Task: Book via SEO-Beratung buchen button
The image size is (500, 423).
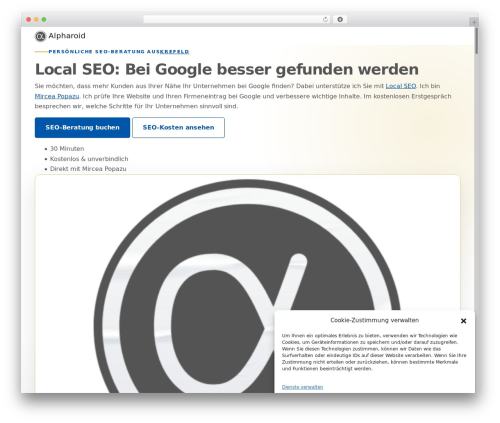Action: click(x=82, y=127)
